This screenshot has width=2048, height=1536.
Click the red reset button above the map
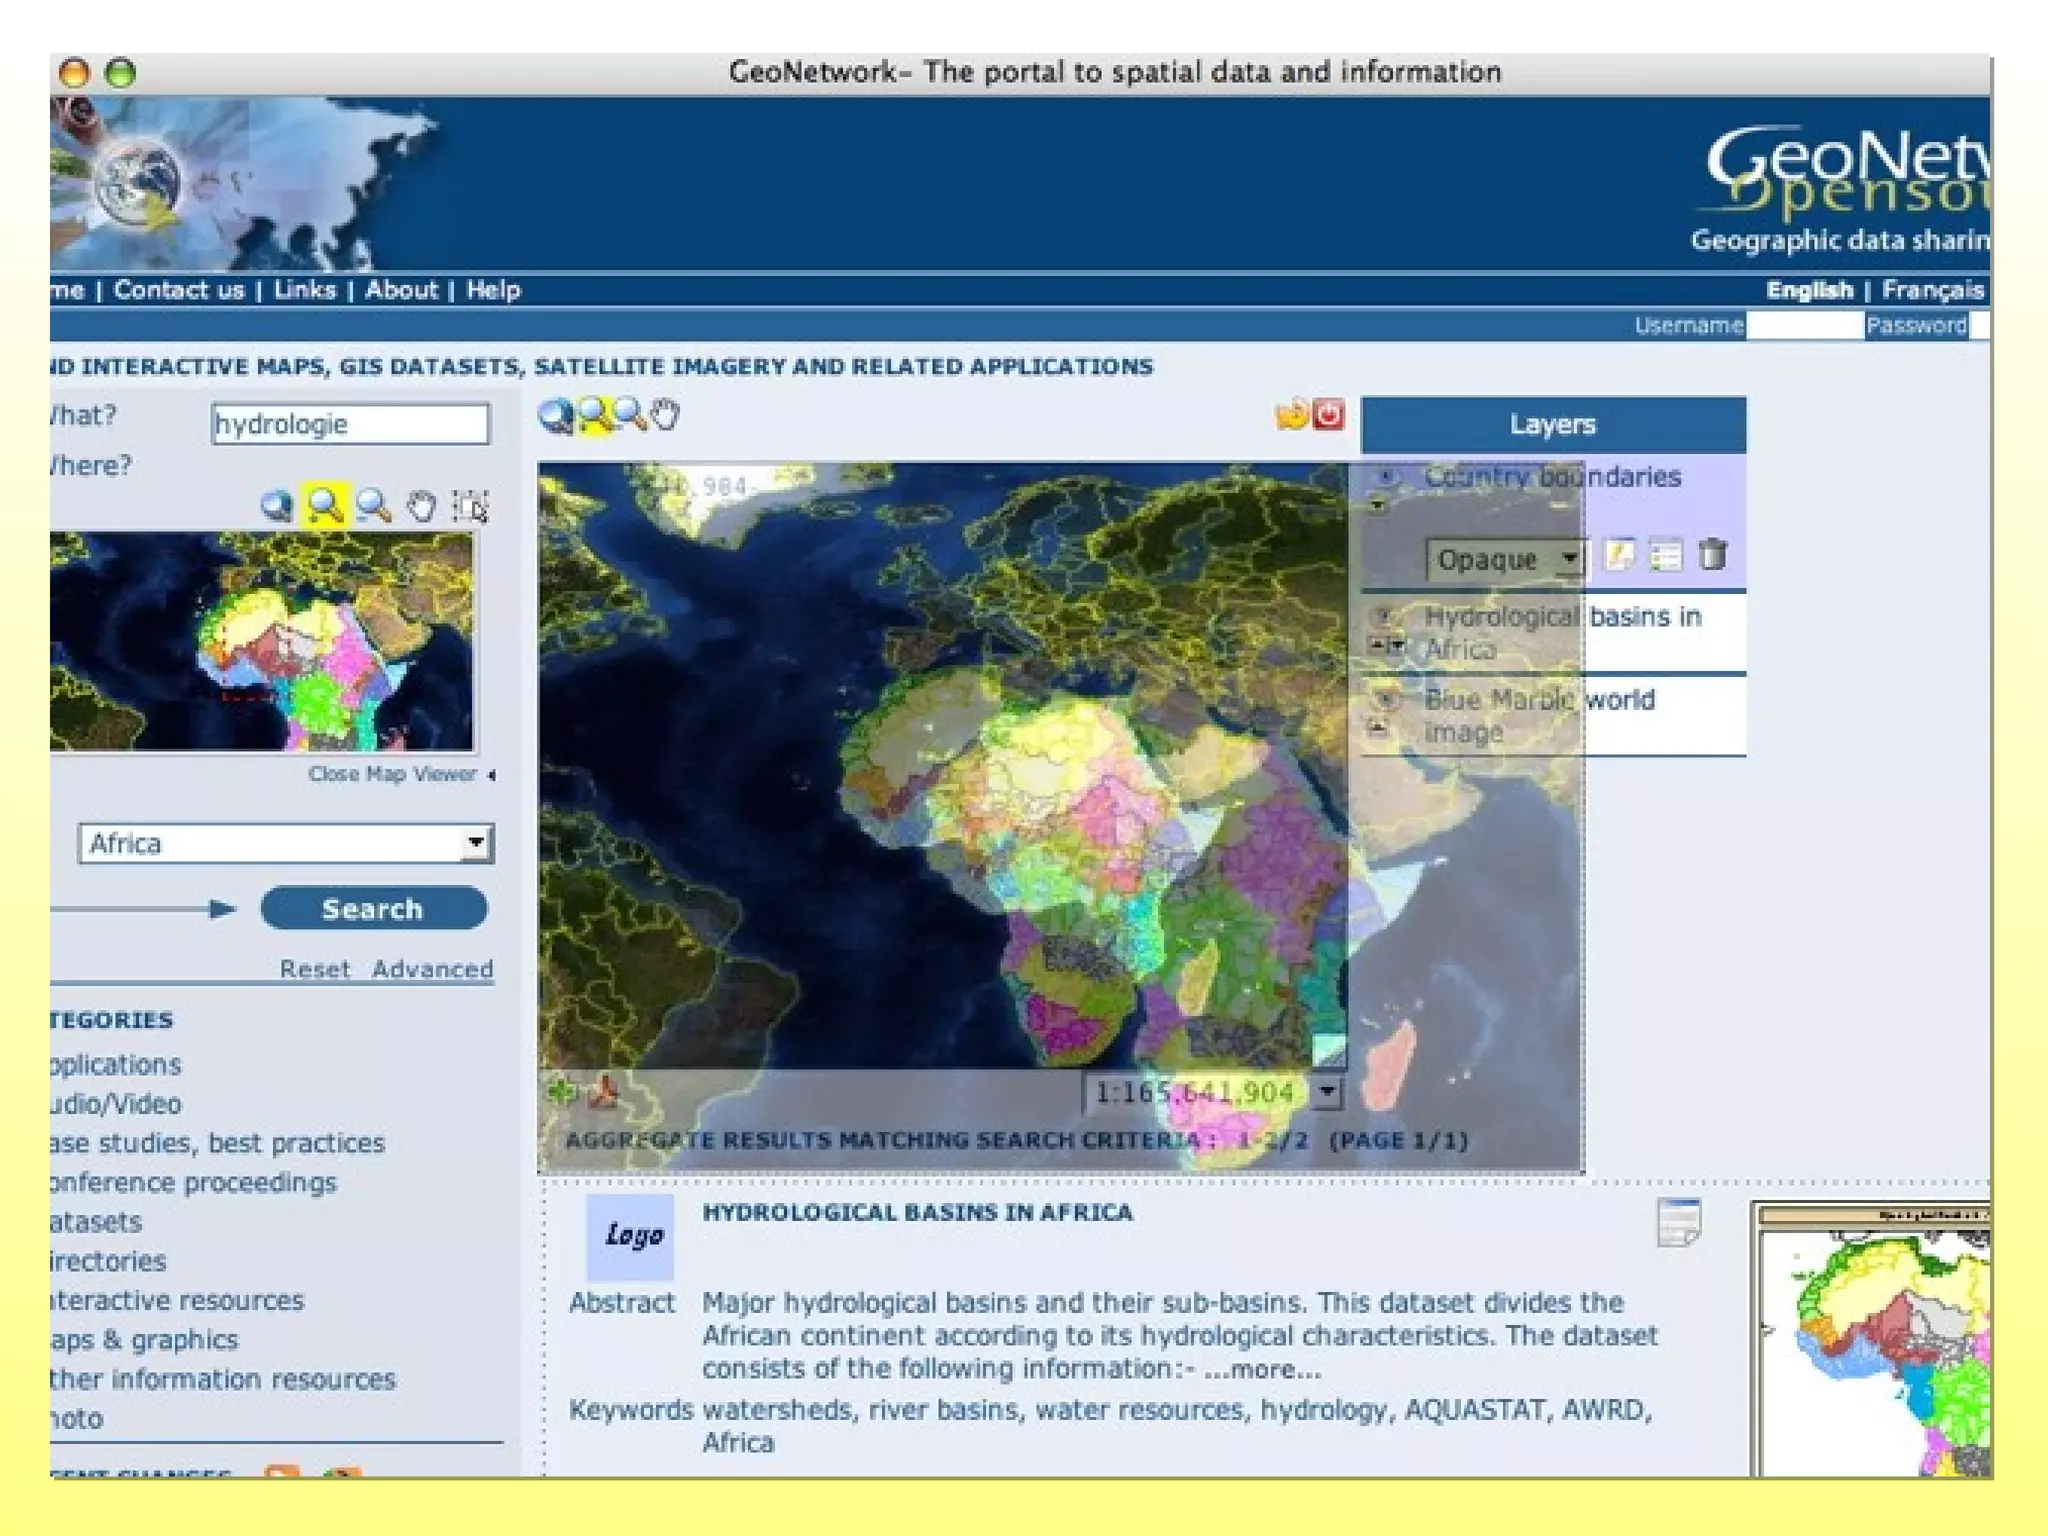coord(1328,414)
